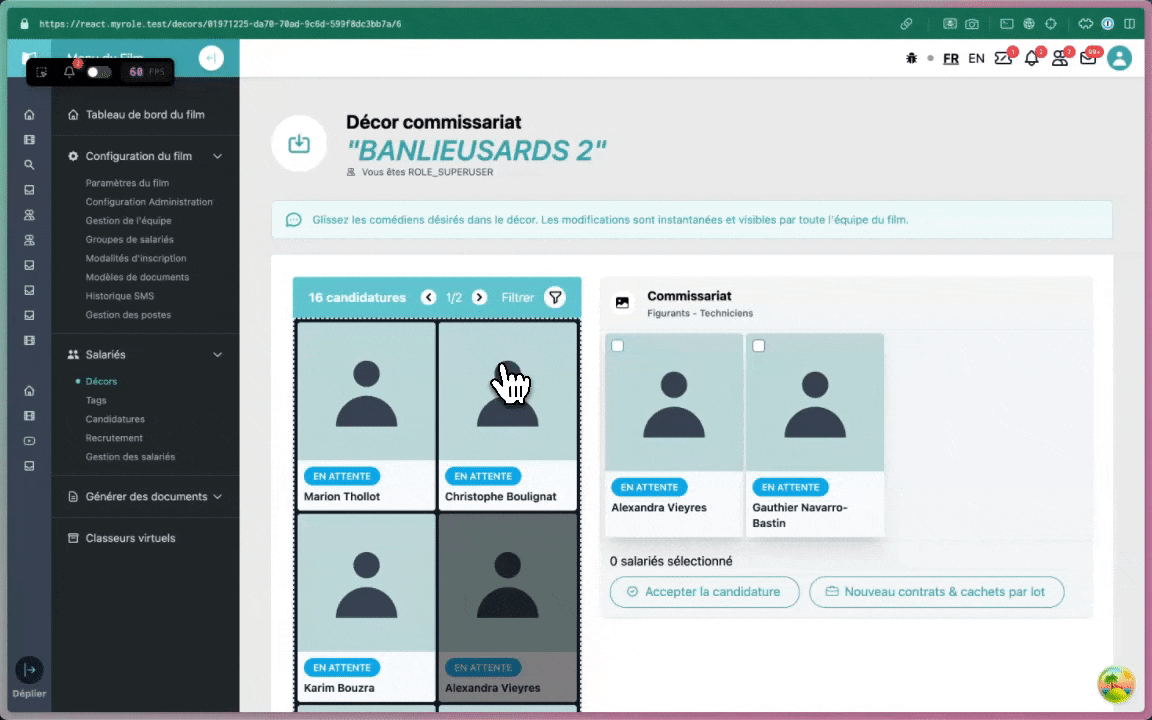Screen dimensions: 1152x720
Task: Check the checkbox on Alexandra Vieyres card
Action: tap(617, 345)
